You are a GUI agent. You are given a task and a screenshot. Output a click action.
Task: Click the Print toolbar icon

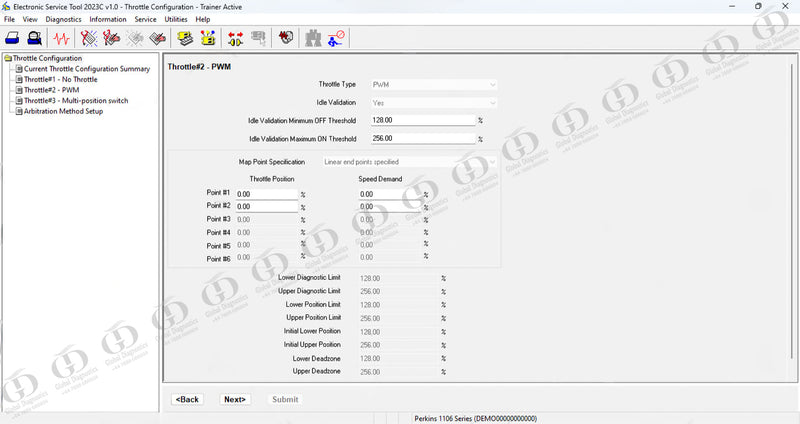[12, 38]
